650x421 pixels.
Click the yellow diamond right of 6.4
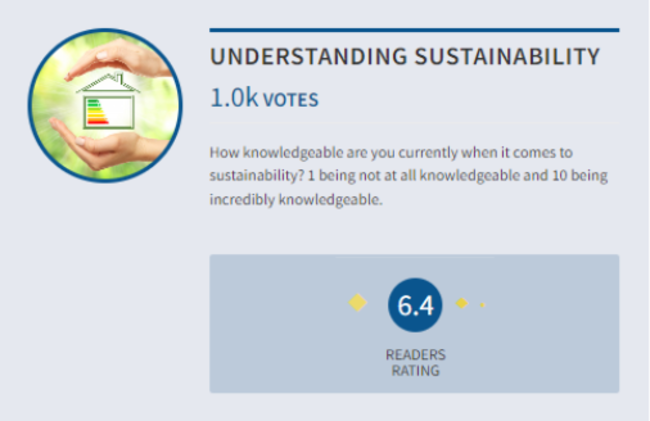tap(461, 303)
